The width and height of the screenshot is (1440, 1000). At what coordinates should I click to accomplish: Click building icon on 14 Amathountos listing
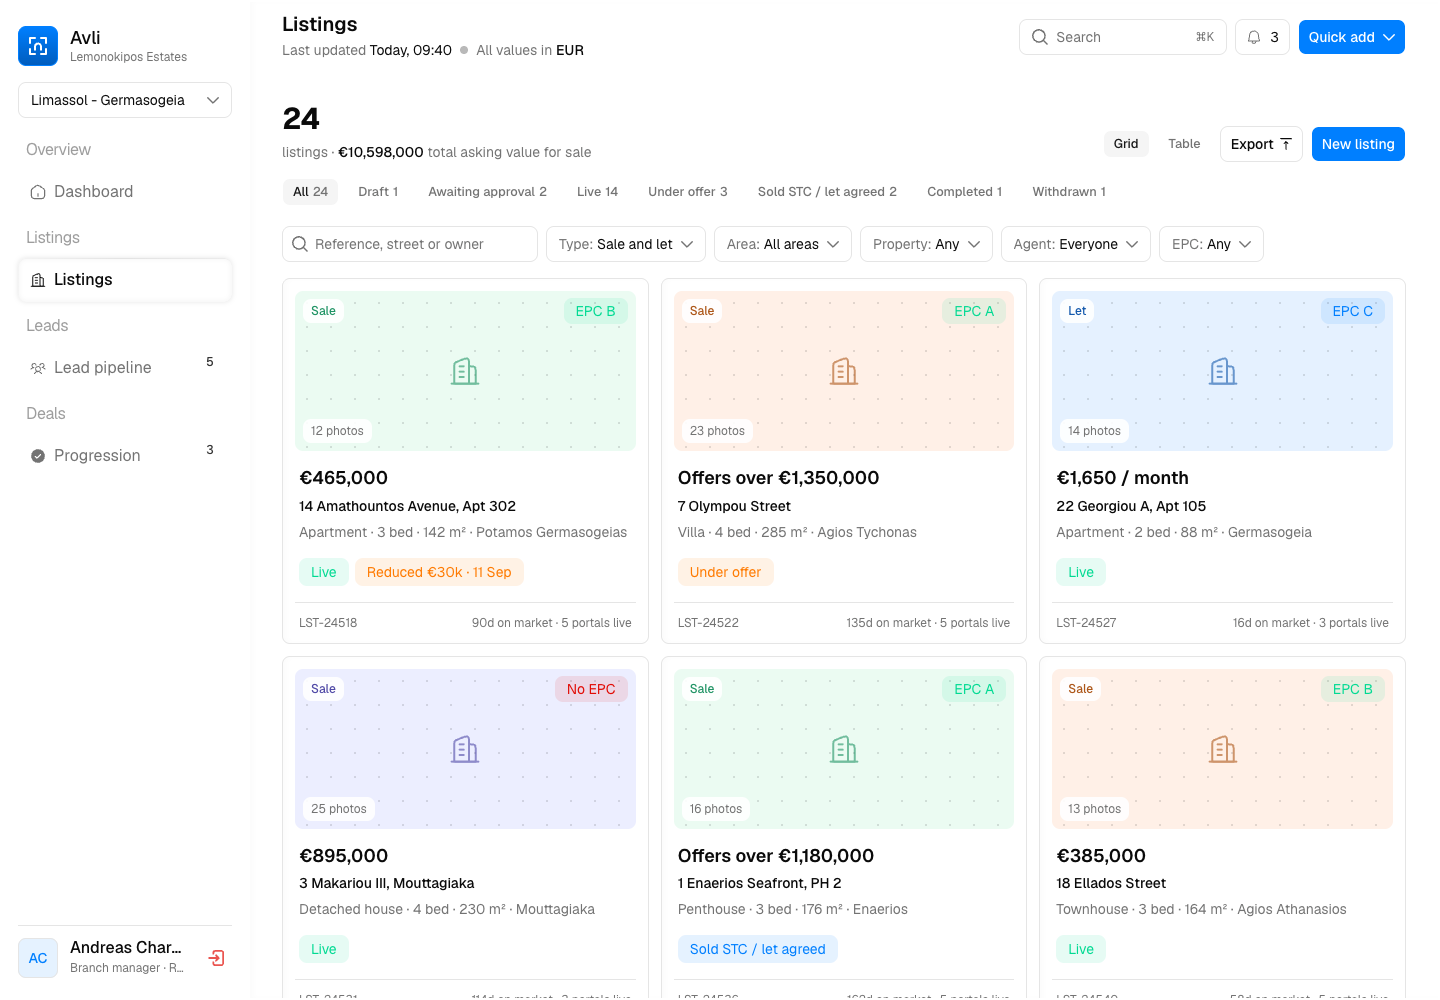click(465, 371)
